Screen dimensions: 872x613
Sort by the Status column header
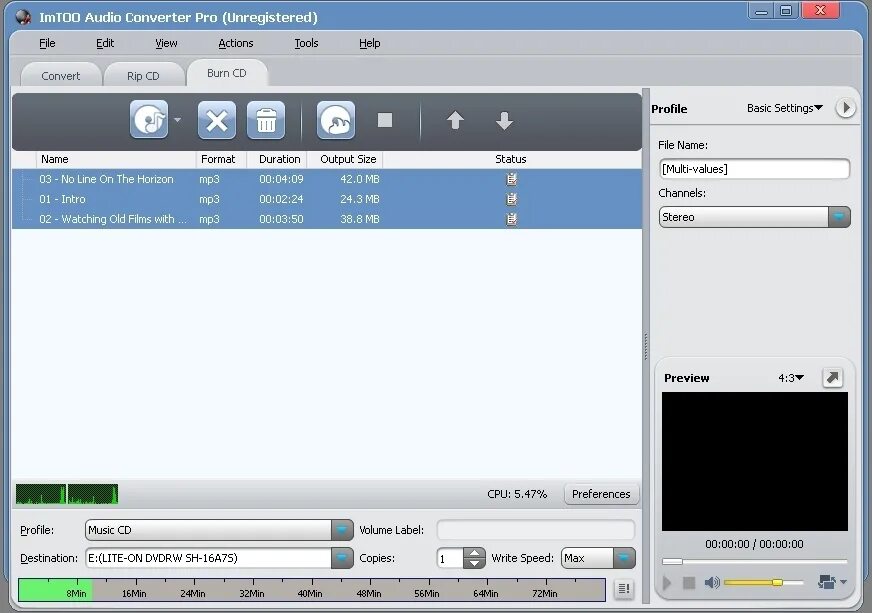pos(512,159)
